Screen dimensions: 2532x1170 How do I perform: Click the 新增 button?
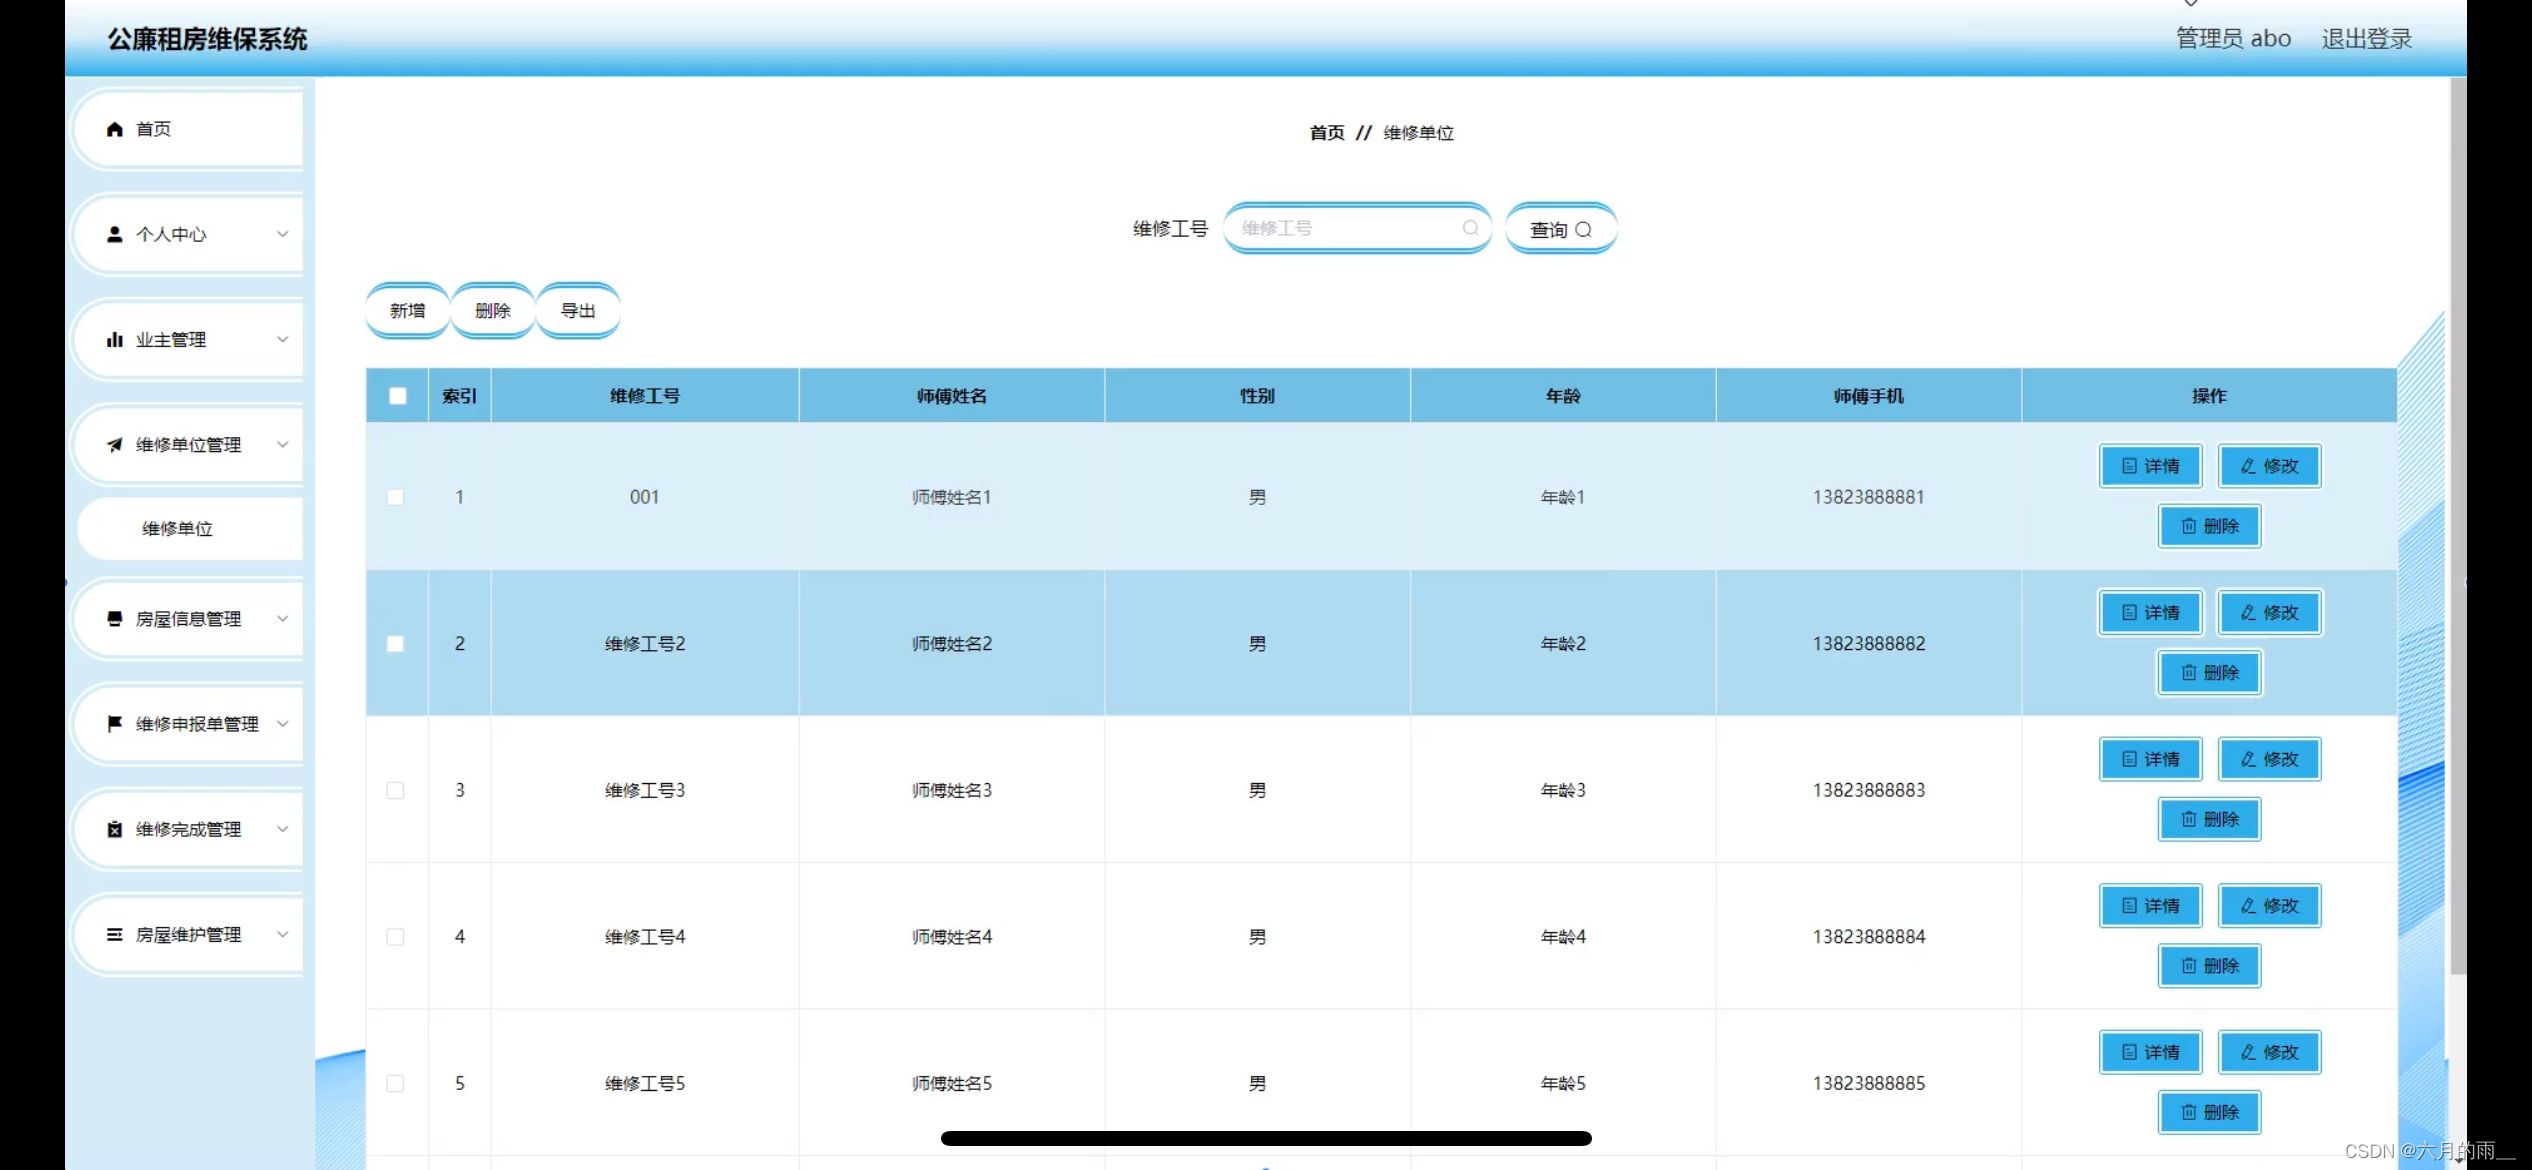click(x=407, y=311)
